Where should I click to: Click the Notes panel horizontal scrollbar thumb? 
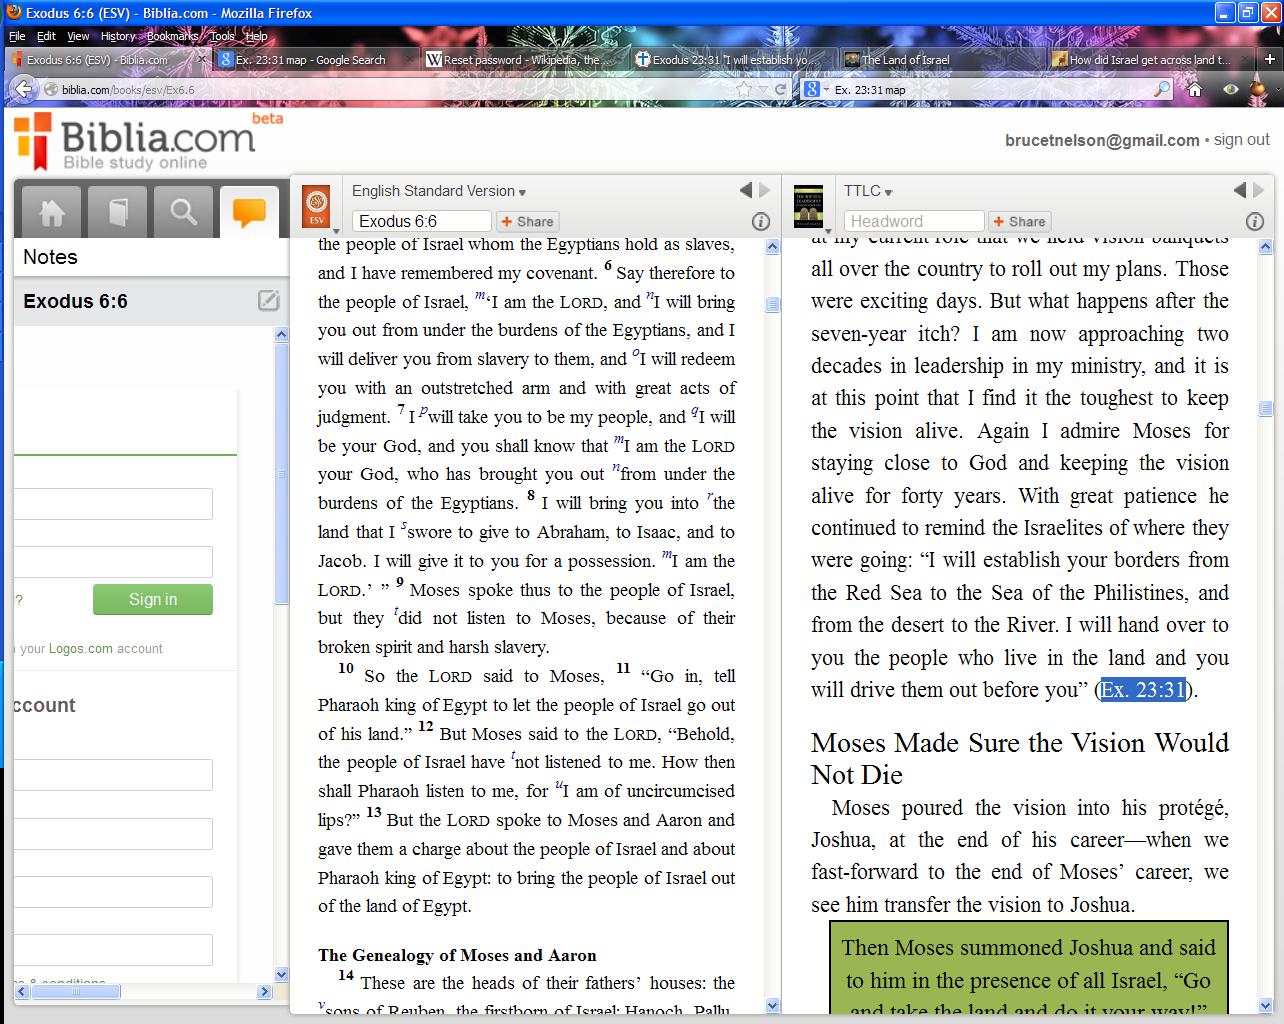[x=76, y=992]
